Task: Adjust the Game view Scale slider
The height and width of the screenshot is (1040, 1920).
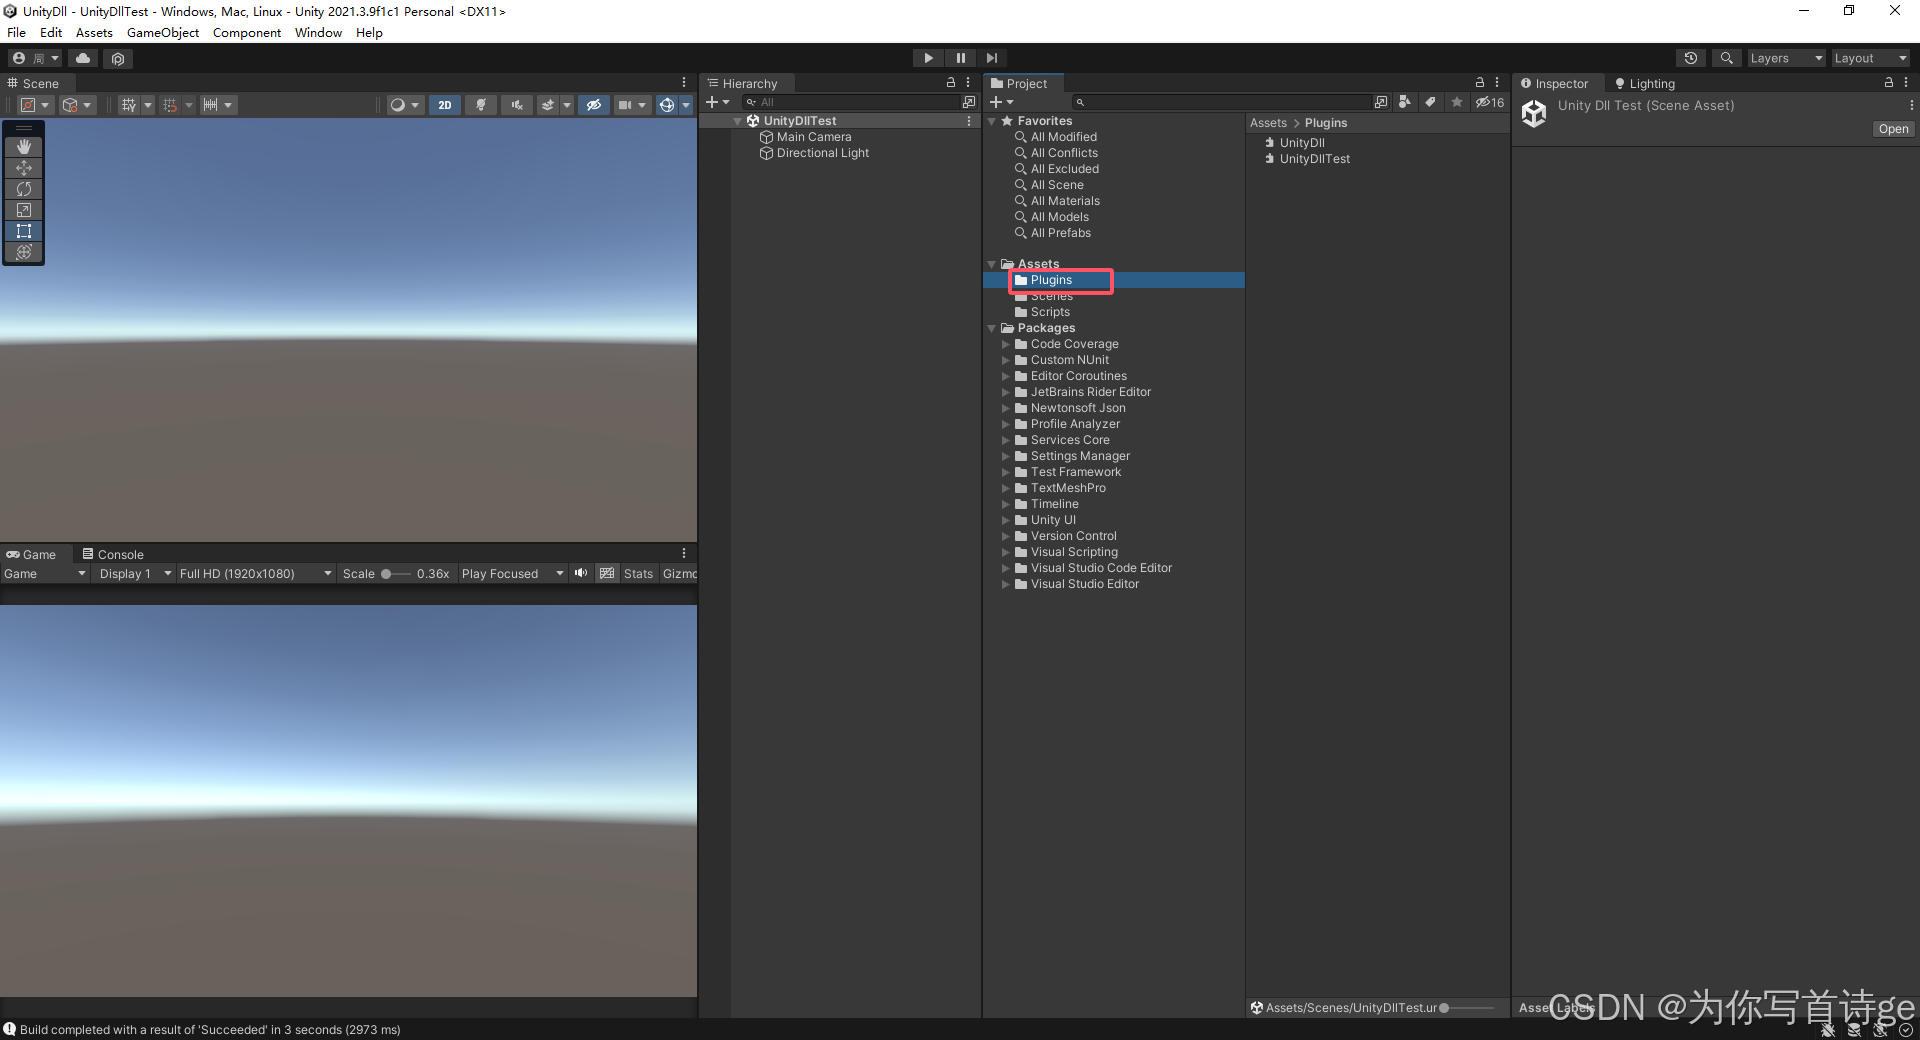Action: click(395, 574)
